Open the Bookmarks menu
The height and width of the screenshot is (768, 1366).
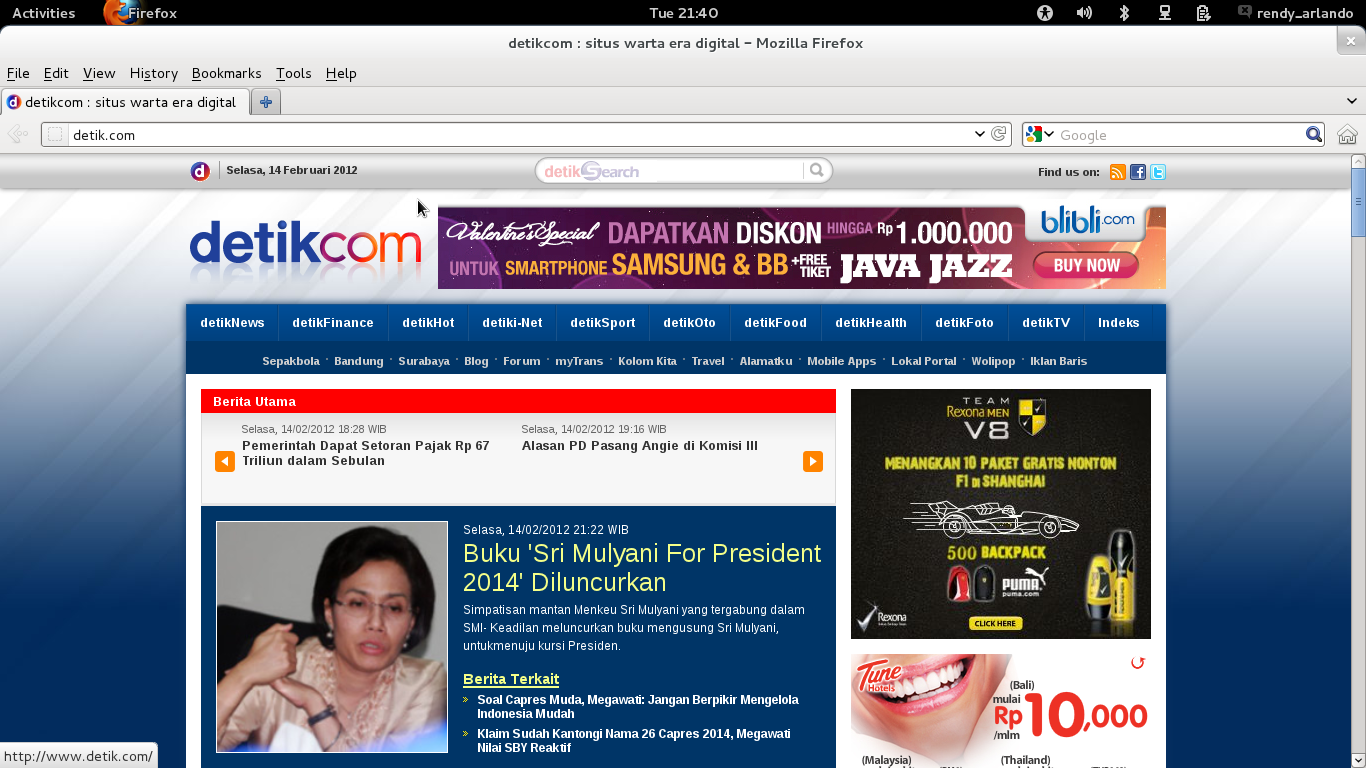pyautogui.click(x=226, y=73)
